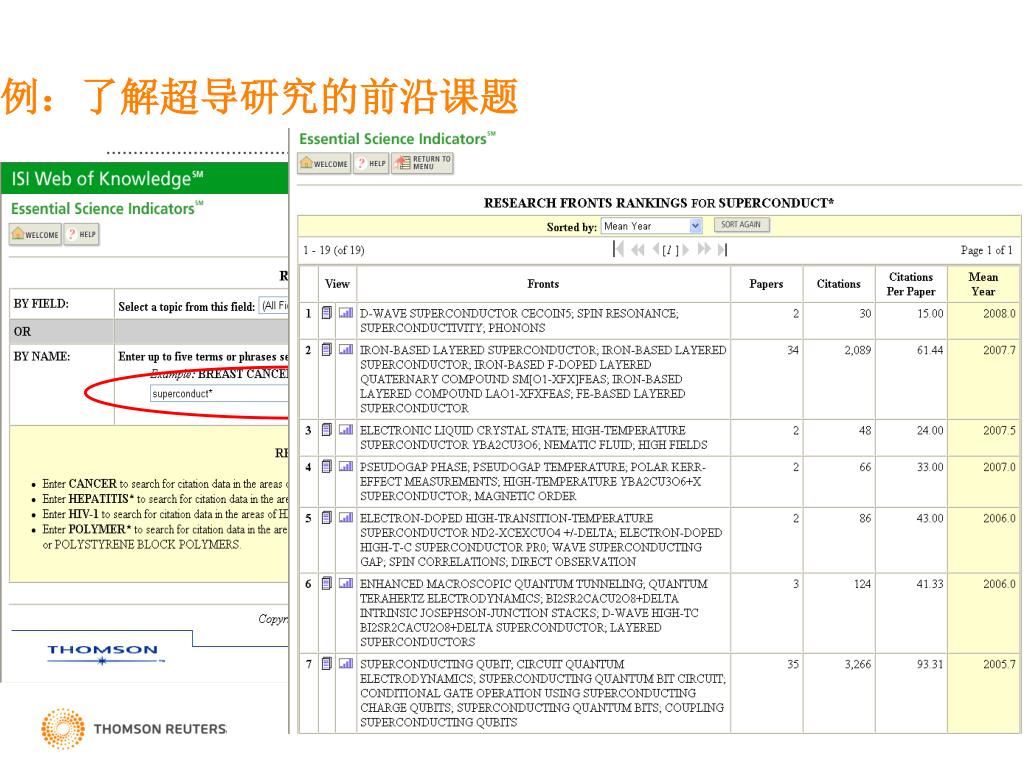Open document icon for electron-doped row 5
1024x768 pixels.
(x=327, y=517)
